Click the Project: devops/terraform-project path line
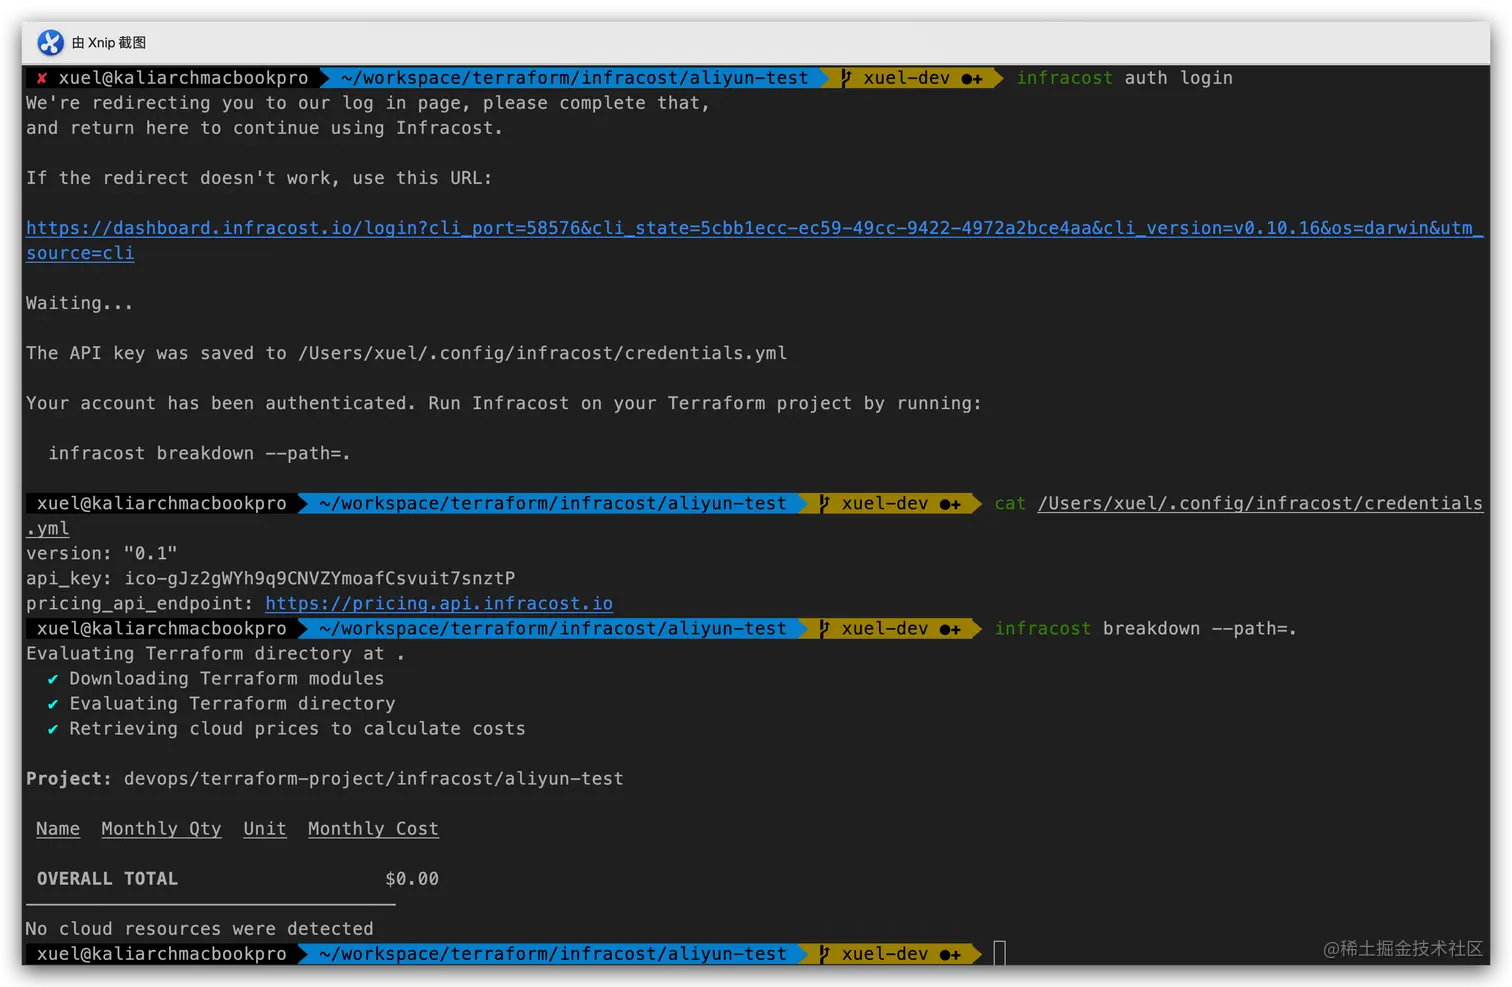Viewport: 1512px width, 987px height. click(325, 779)
